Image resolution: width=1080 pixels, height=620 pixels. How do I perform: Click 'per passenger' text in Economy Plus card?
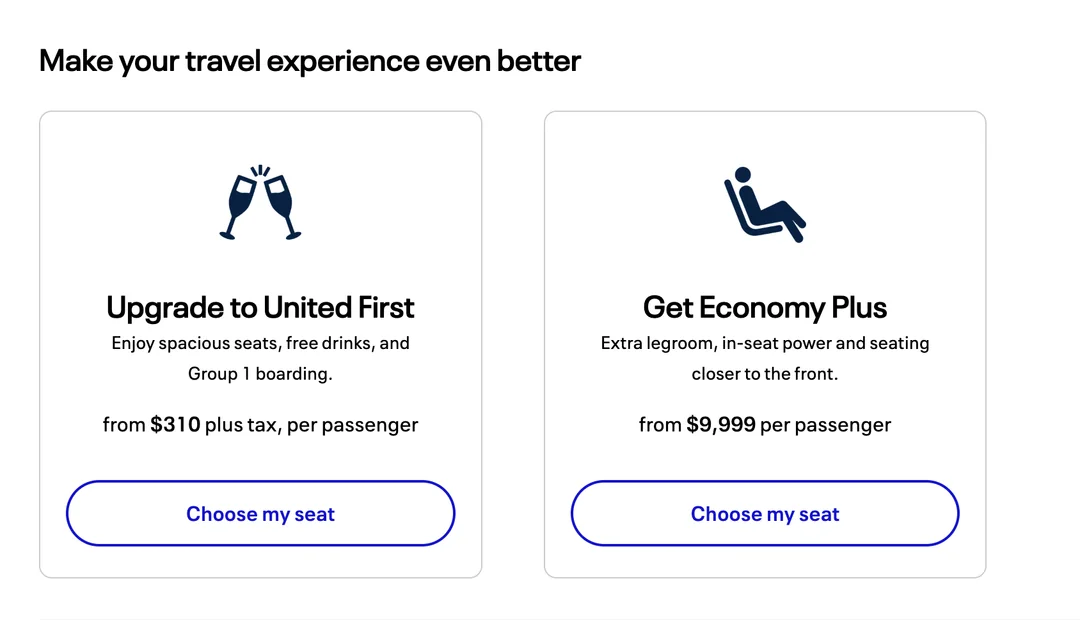[x=825, y=425]
